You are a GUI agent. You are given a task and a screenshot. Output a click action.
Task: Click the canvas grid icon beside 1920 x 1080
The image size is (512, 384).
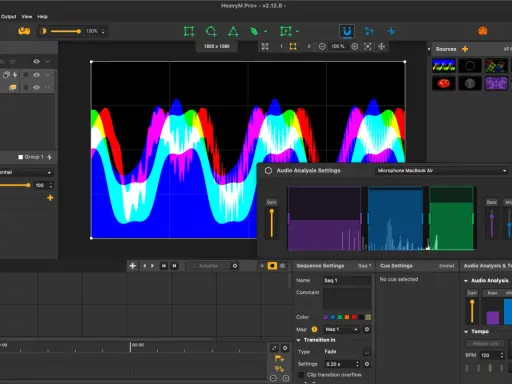pos(265,46)
